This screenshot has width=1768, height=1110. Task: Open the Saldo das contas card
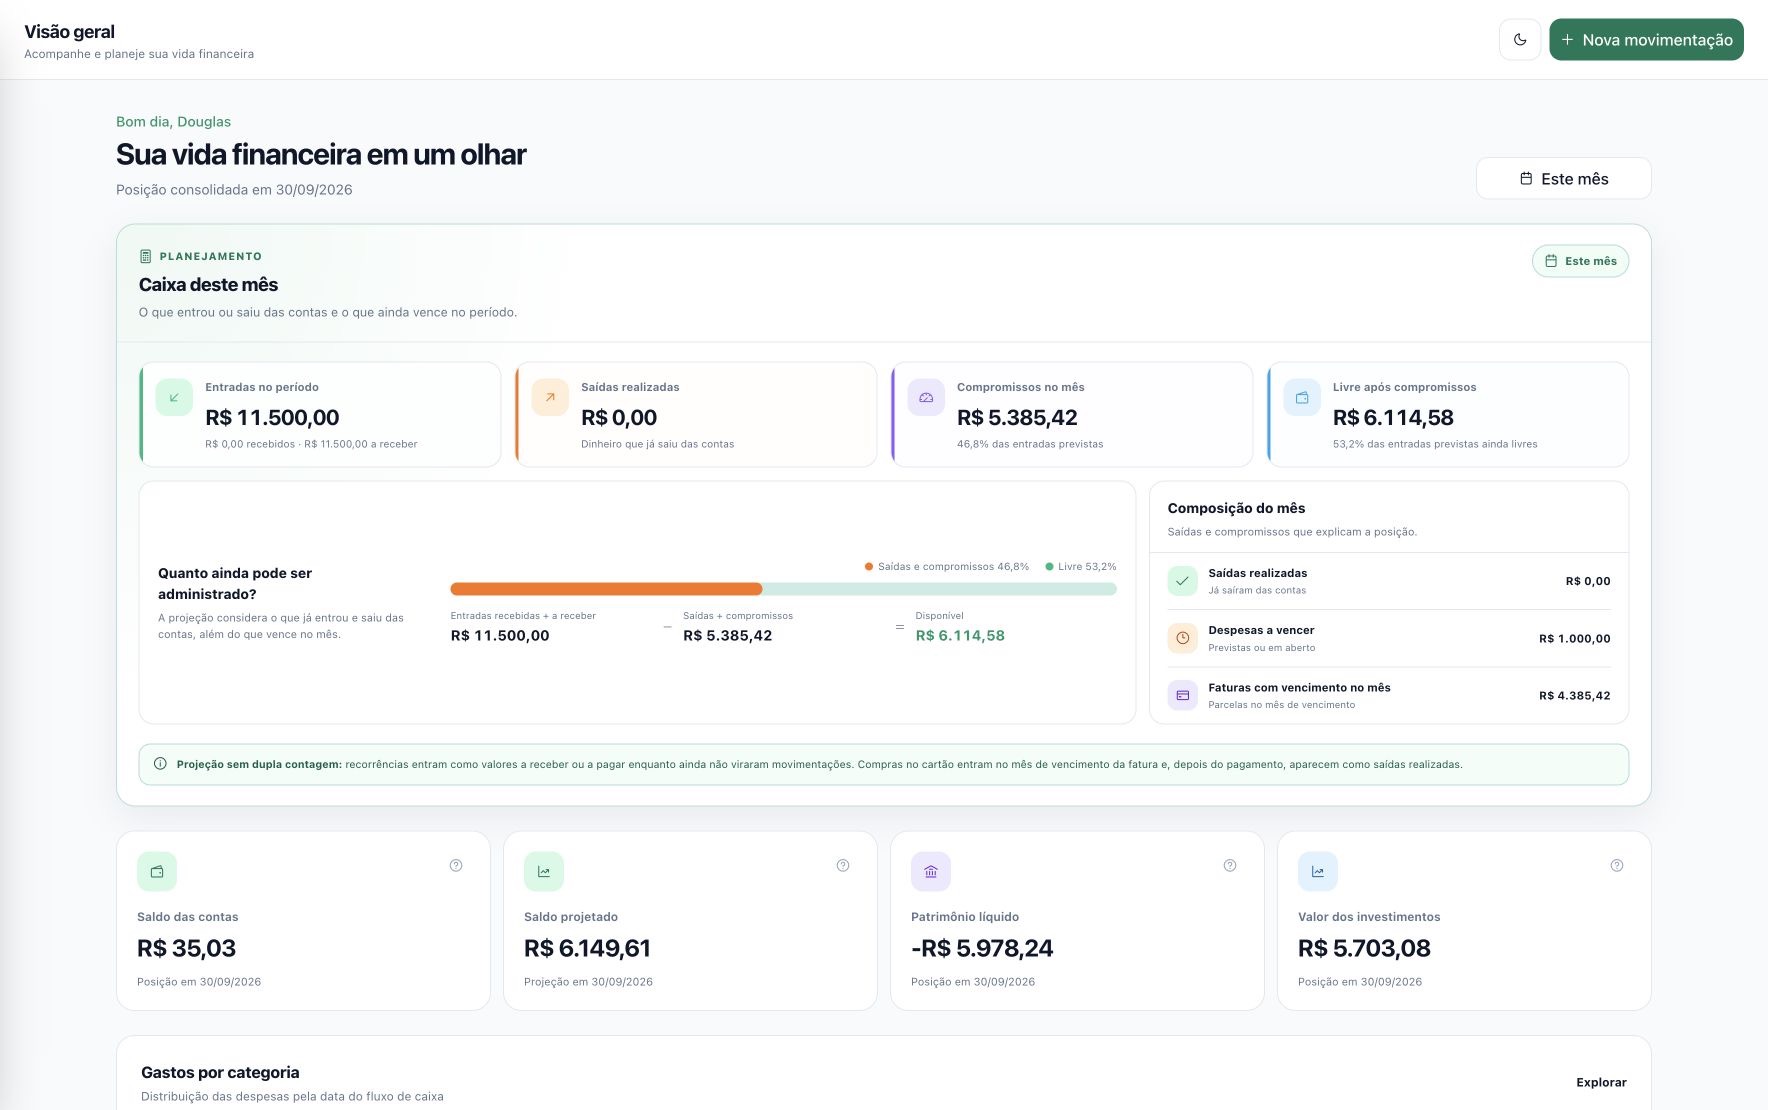coord(303,921)
